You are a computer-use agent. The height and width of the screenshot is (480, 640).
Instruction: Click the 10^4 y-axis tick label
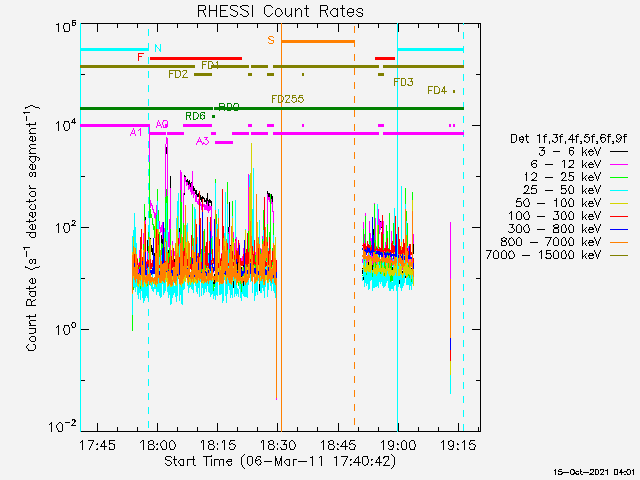(x=66, y=124)
